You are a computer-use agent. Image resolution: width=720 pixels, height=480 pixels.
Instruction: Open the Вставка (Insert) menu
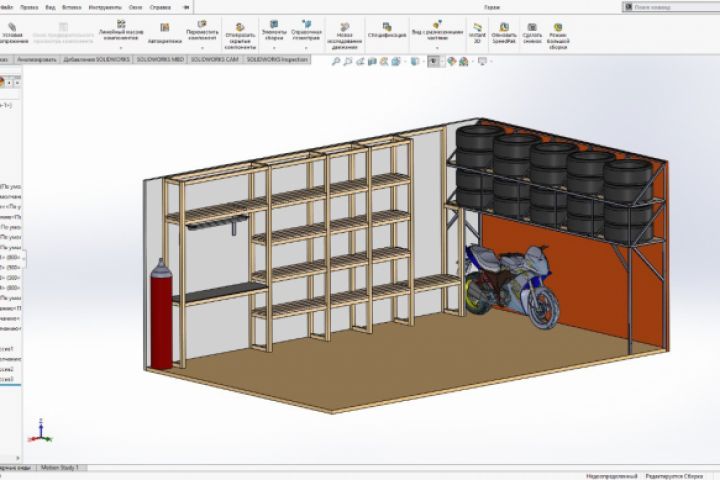[72, 7]
